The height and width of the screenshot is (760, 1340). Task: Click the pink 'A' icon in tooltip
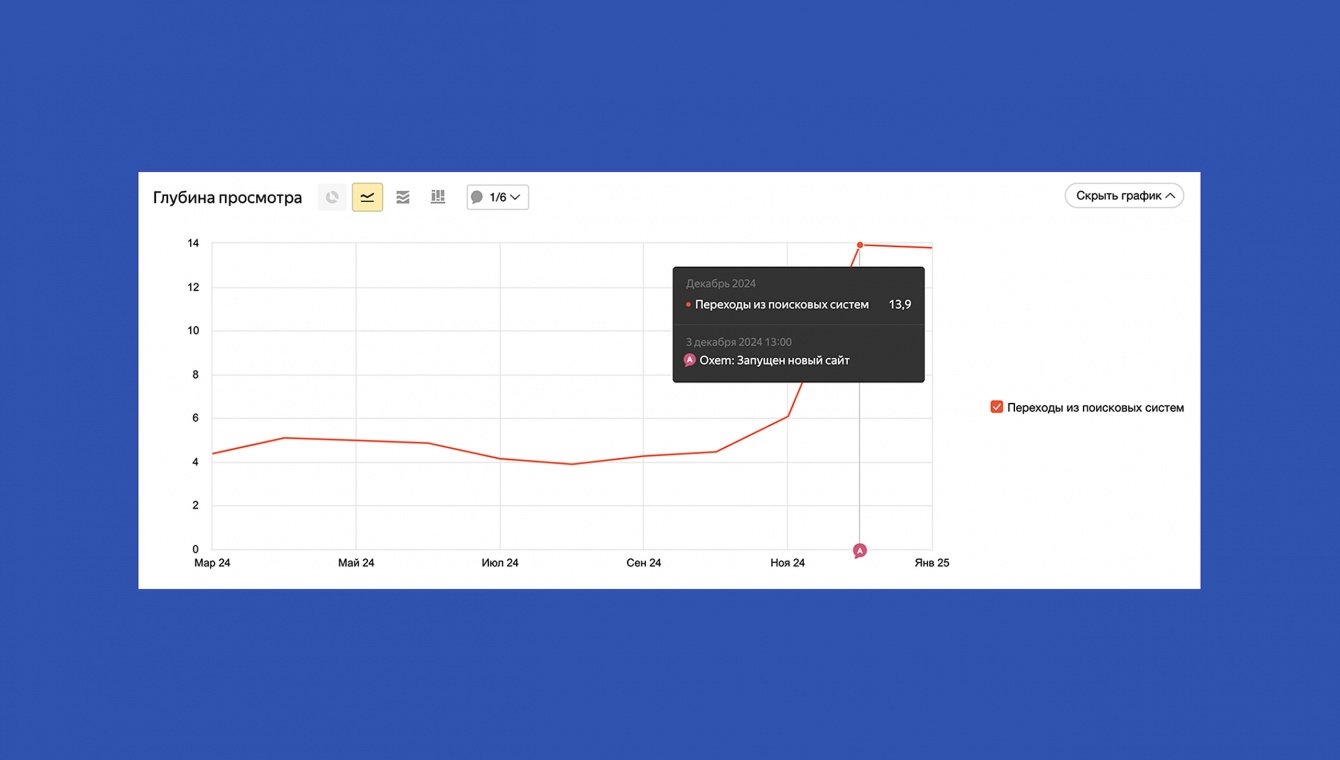pyautogui.click(x=689, y=360)
